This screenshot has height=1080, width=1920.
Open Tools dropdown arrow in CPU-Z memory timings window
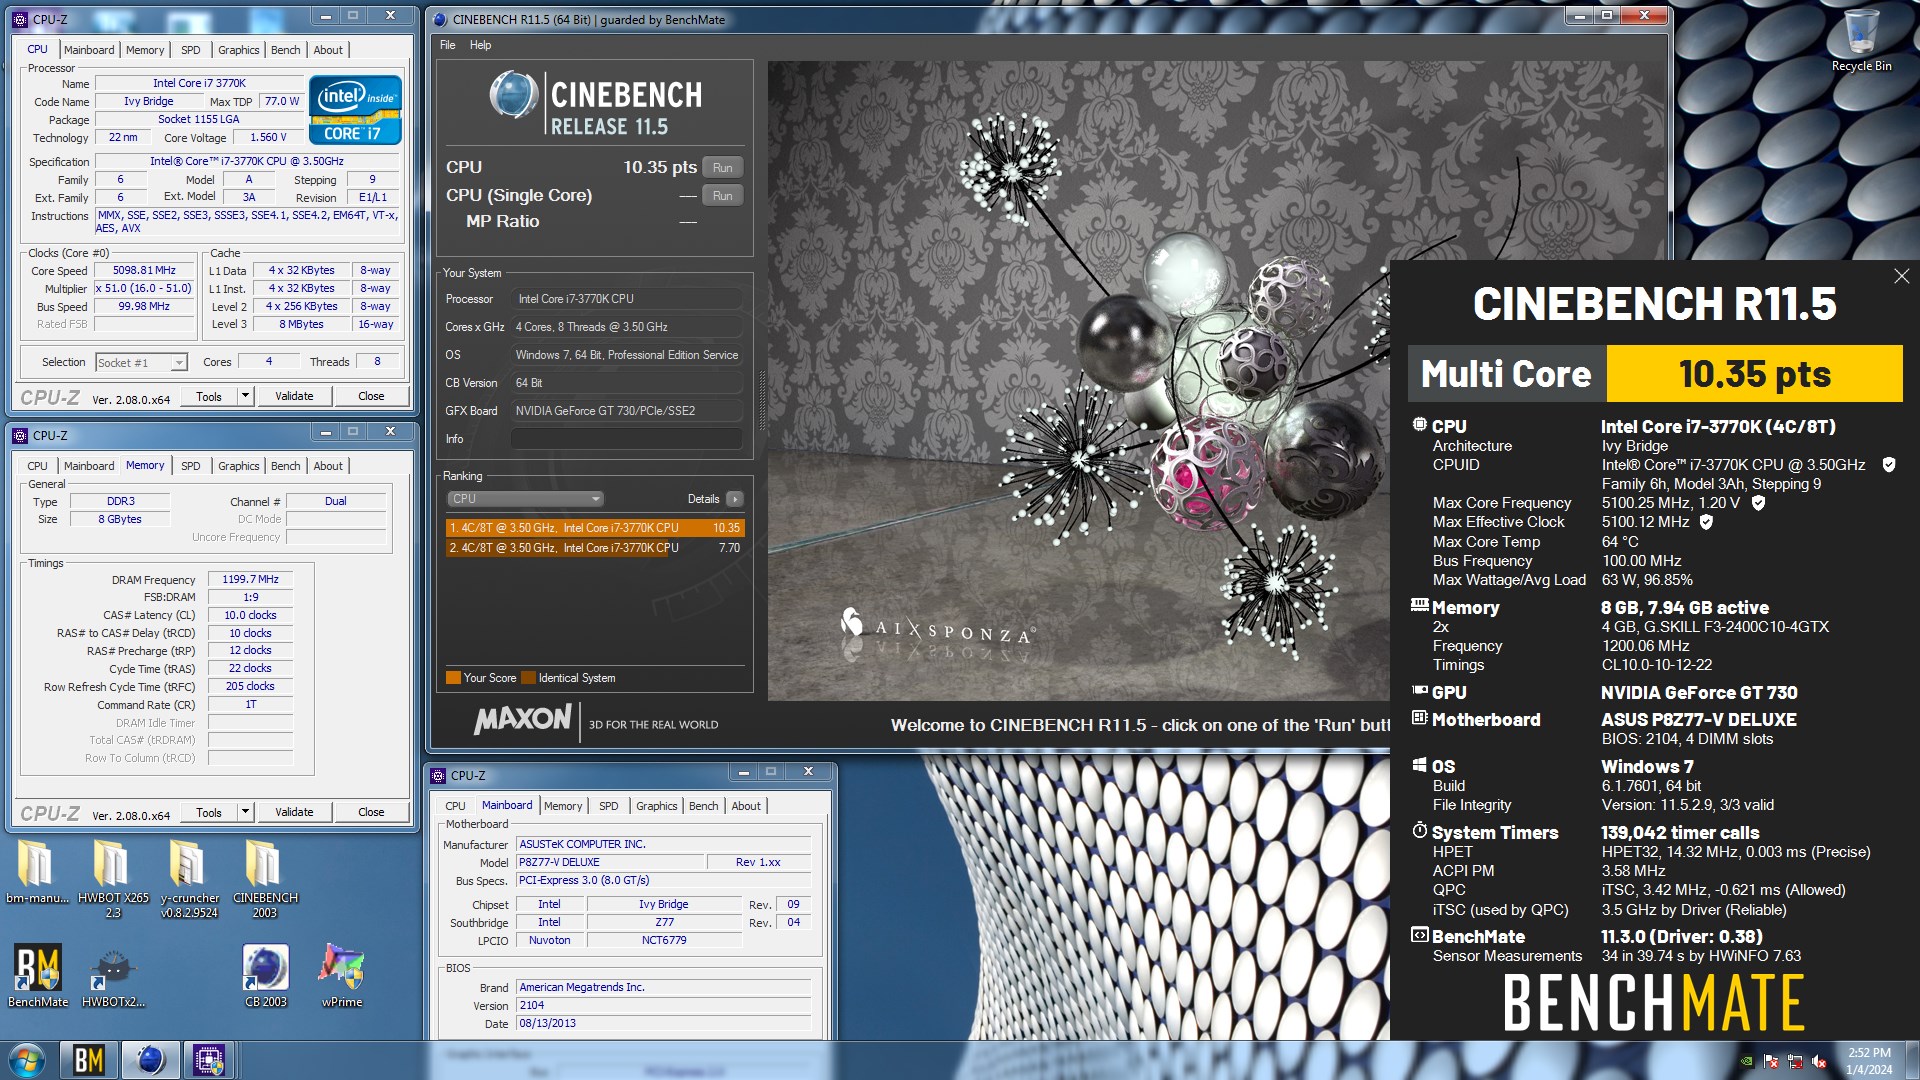pyautogui.click(x=245, y=812)
